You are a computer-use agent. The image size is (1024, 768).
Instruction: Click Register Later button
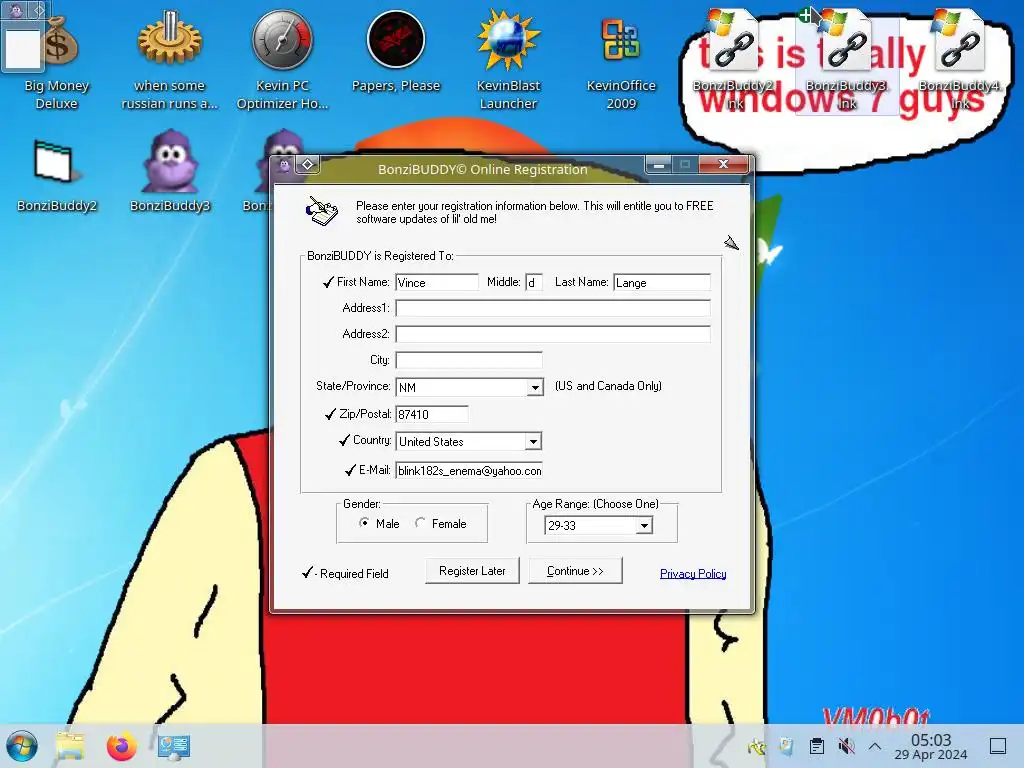click(472, 571)
